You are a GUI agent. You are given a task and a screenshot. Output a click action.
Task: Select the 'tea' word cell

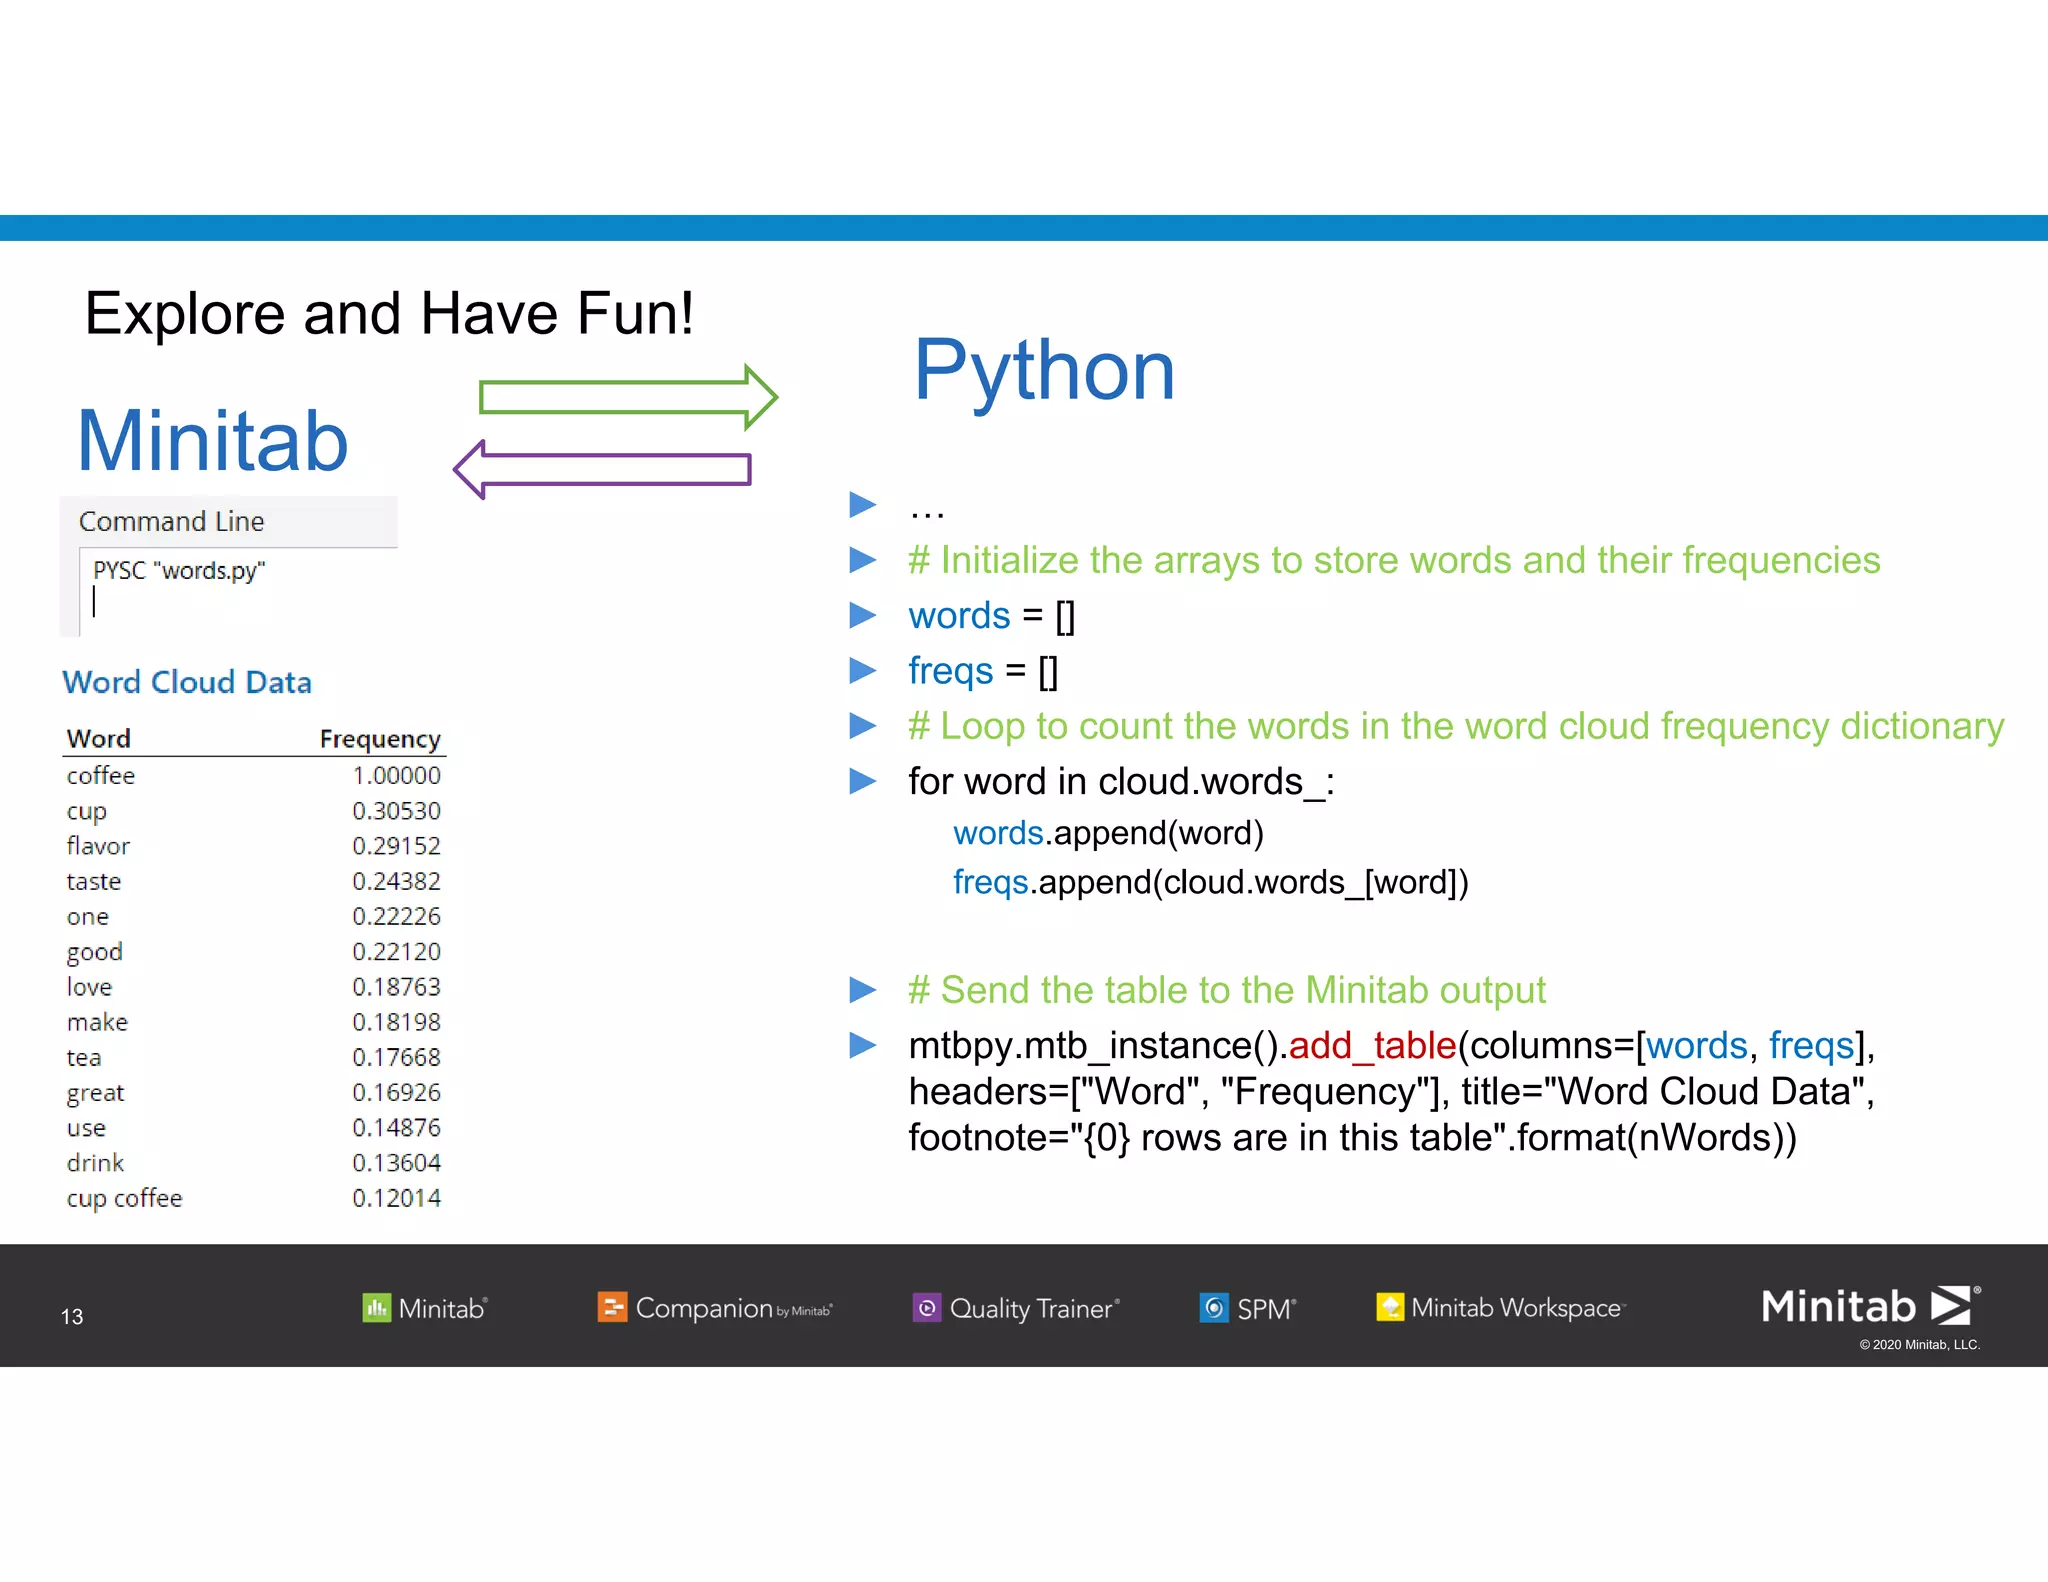pos(83,1057)
